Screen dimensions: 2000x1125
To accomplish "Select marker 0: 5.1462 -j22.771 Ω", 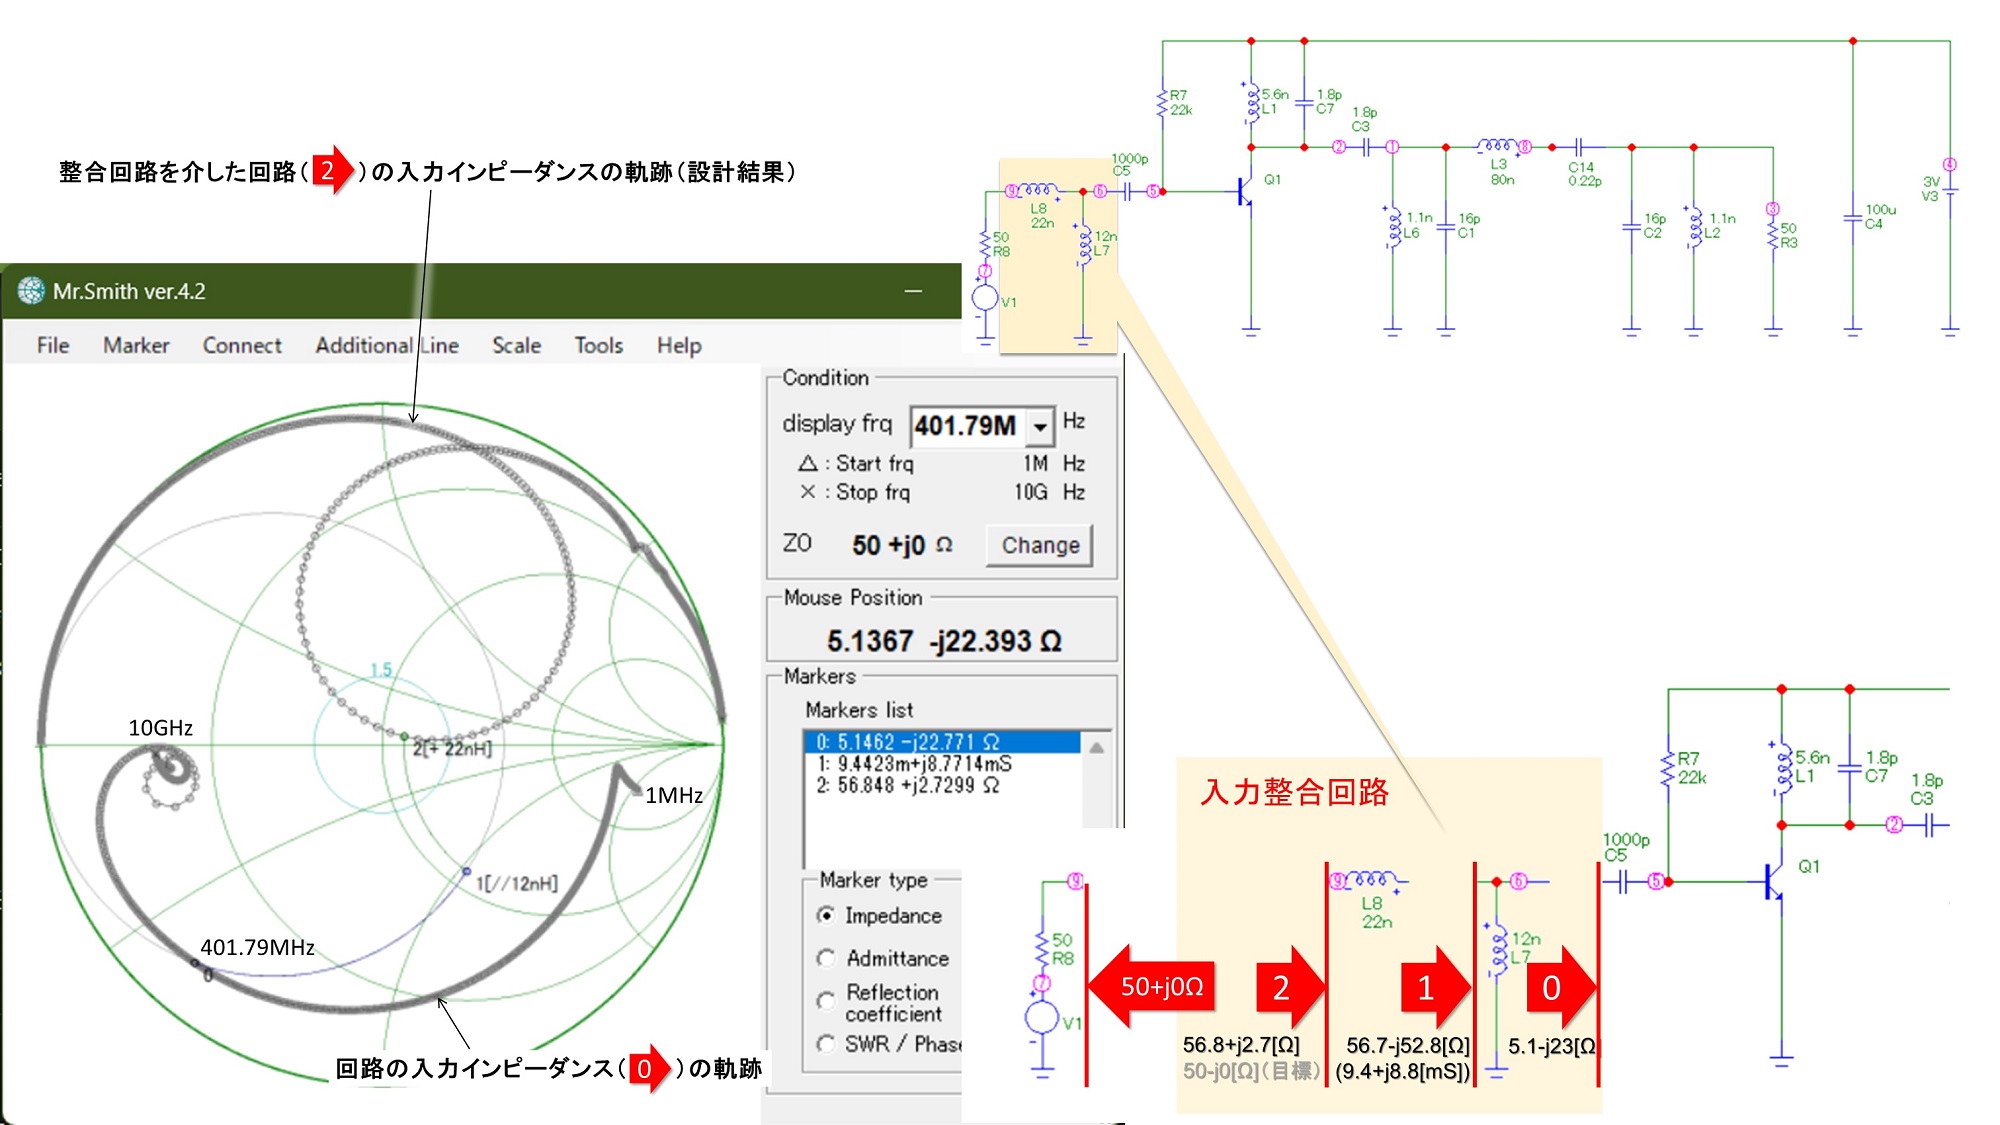I will click(x=941, y=742).
